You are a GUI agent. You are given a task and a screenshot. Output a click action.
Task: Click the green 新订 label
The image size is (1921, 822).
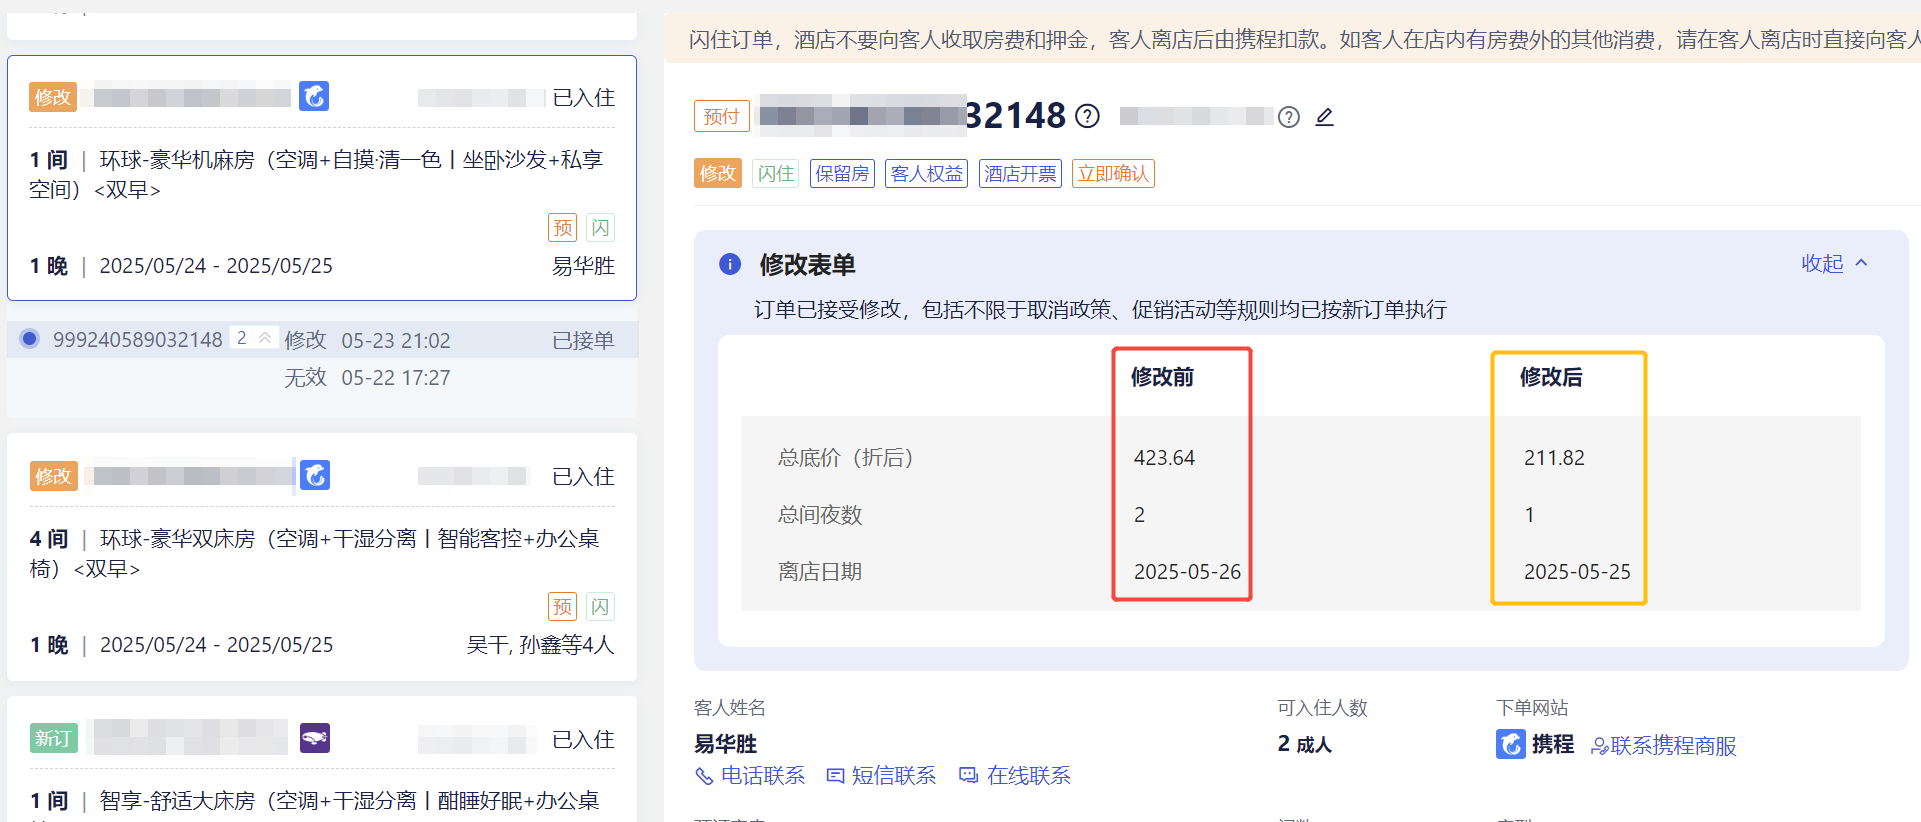click(x=53, y=738)
